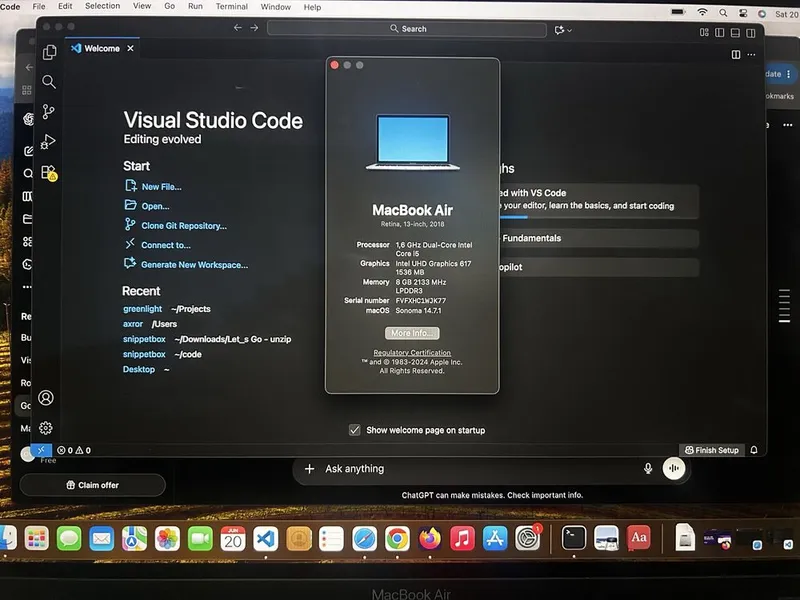Open the Run menu
The height and width of the screenshot is (600, 800).
tap(195, 6)
